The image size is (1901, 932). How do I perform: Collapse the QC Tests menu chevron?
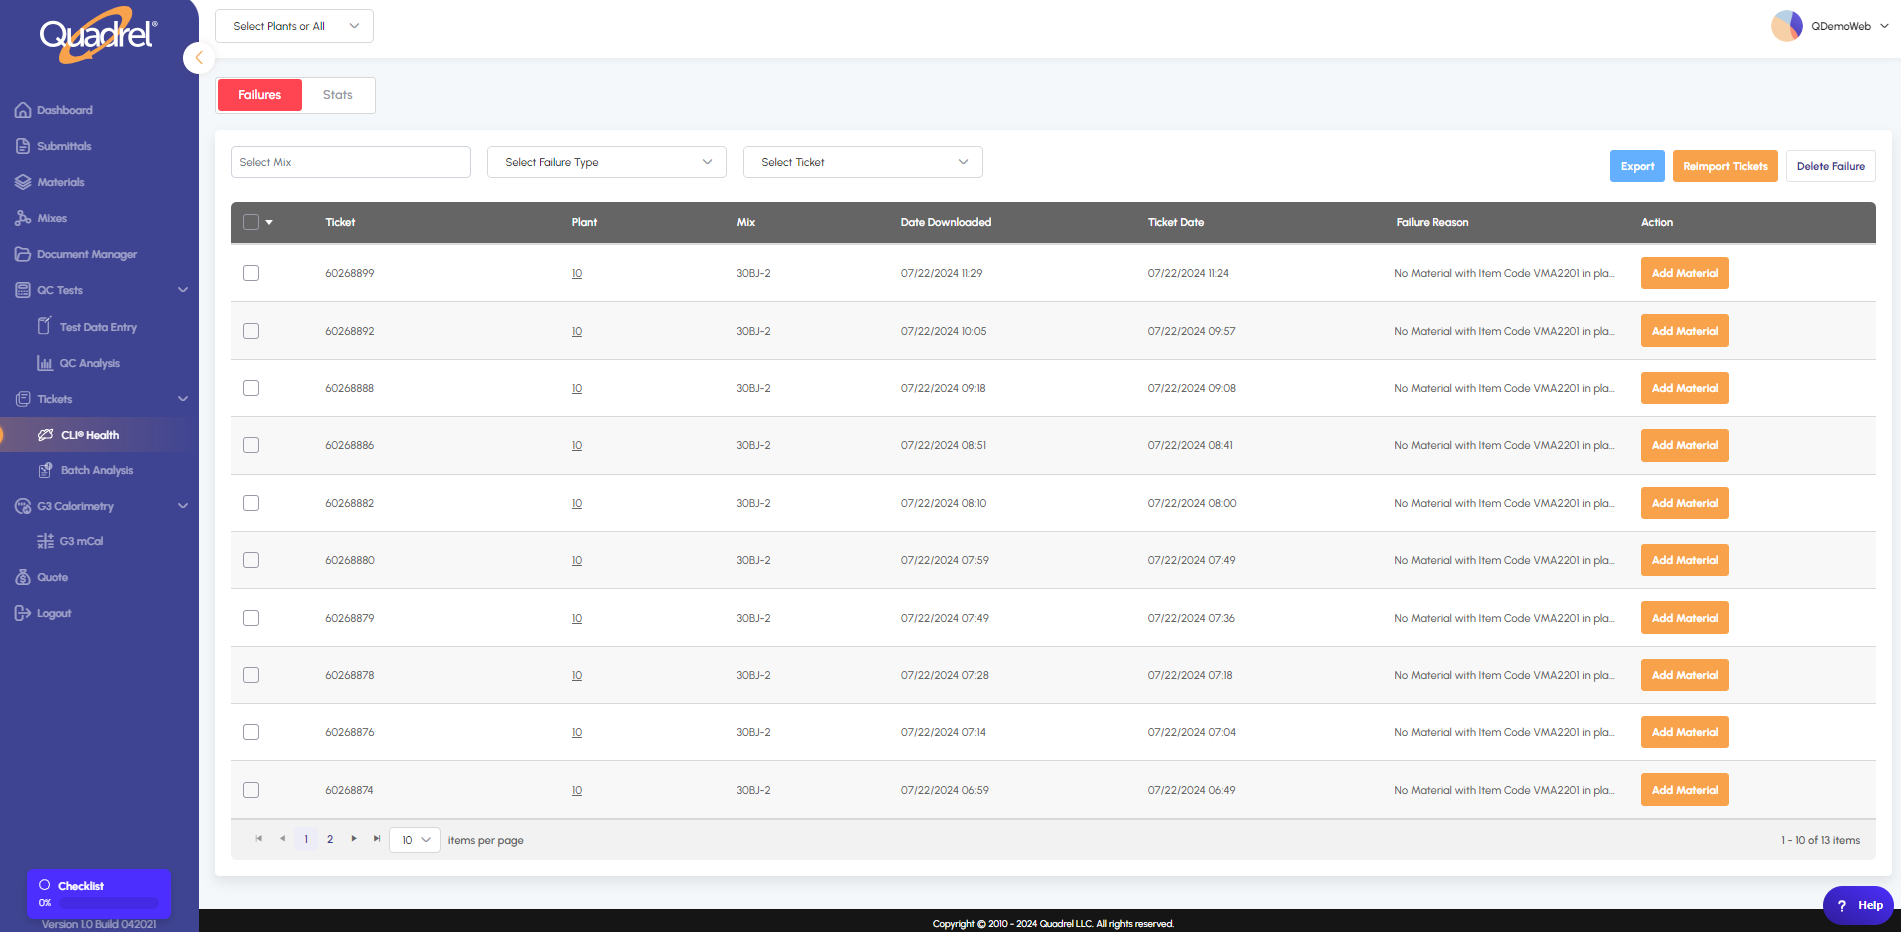point(183,290)
